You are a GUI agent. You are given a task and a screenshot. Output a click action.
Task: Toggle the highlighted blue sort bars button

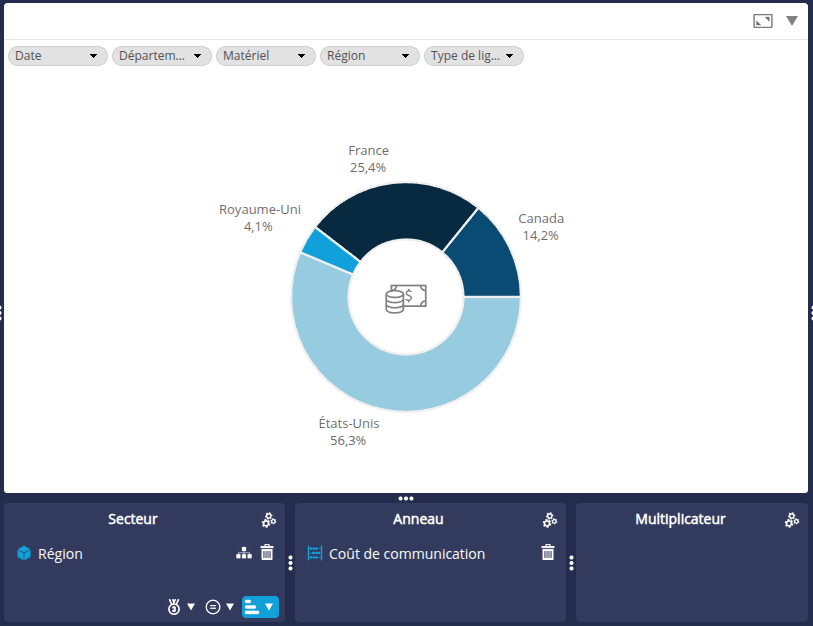(260, 606)
